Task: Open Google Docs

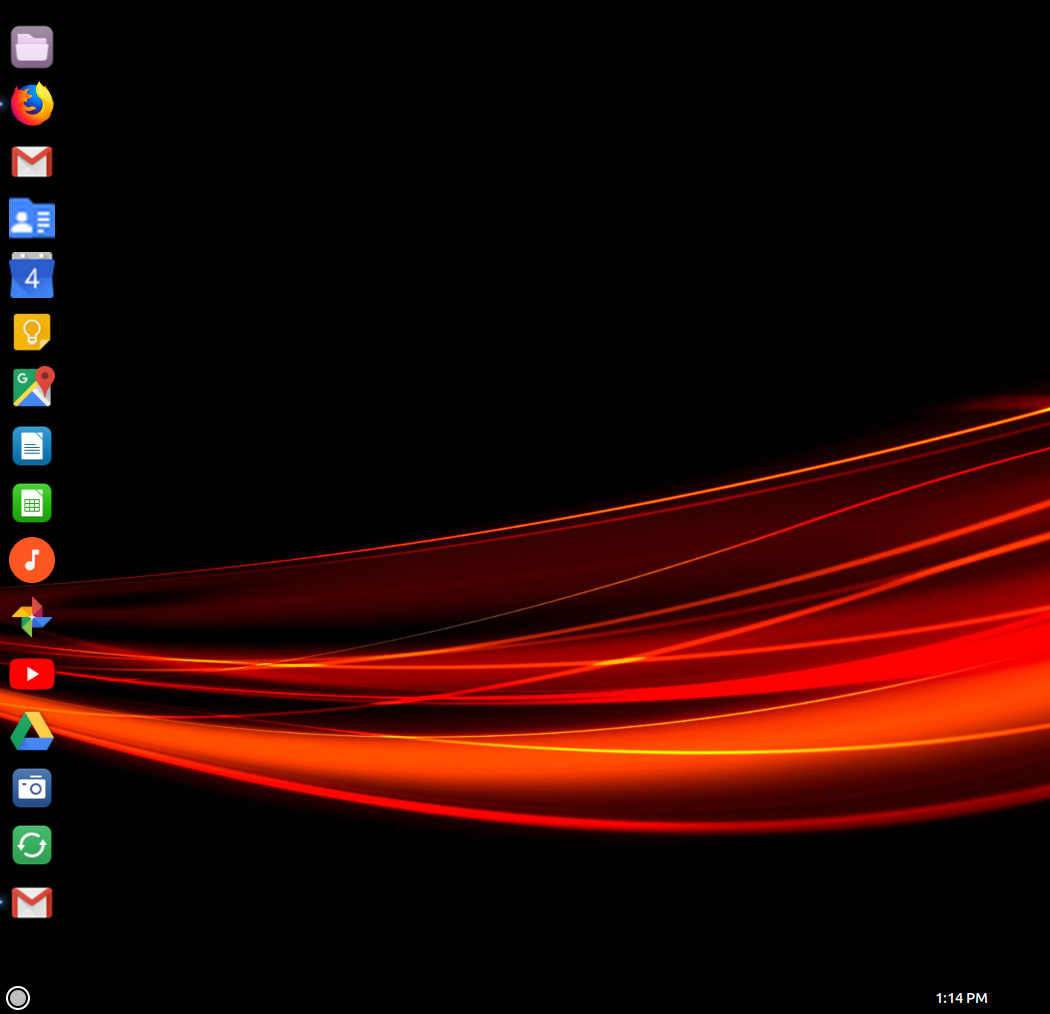Action: (32, 445)
